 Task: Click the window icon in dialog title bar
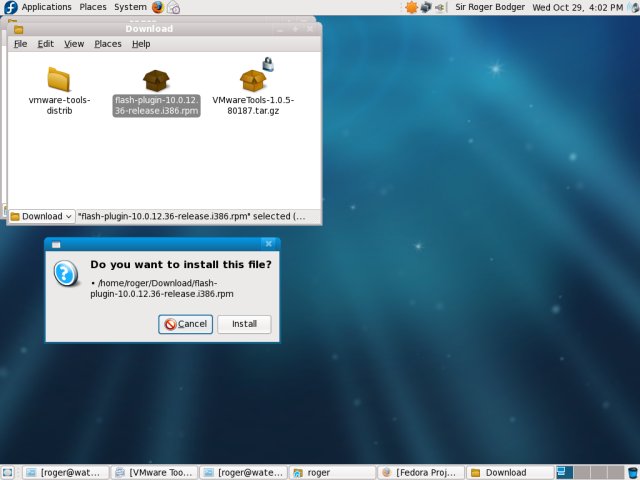coord(56,244)
